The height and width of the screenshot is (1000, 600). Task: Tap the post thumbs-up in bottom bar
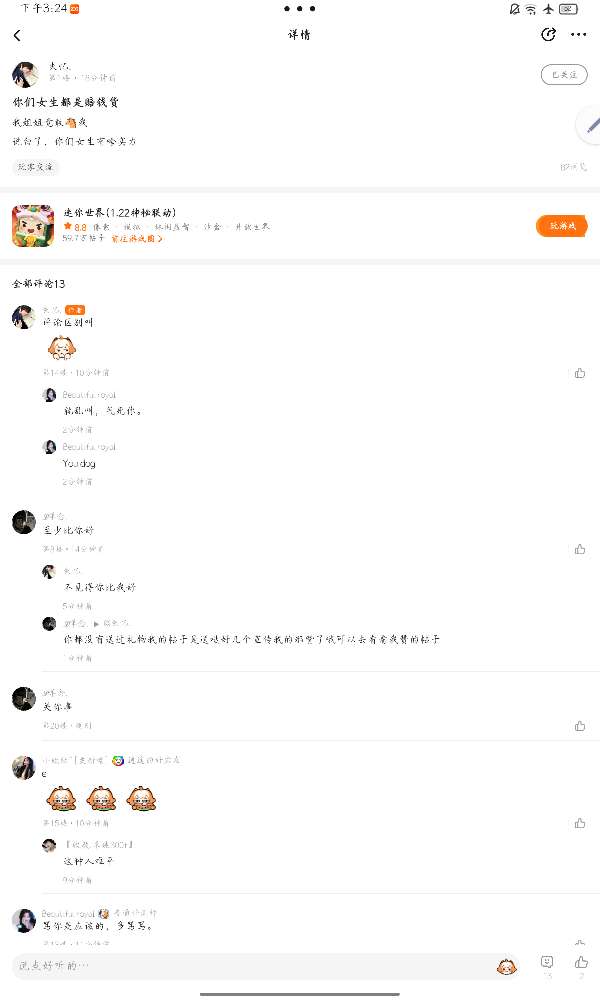click(581, 962)
